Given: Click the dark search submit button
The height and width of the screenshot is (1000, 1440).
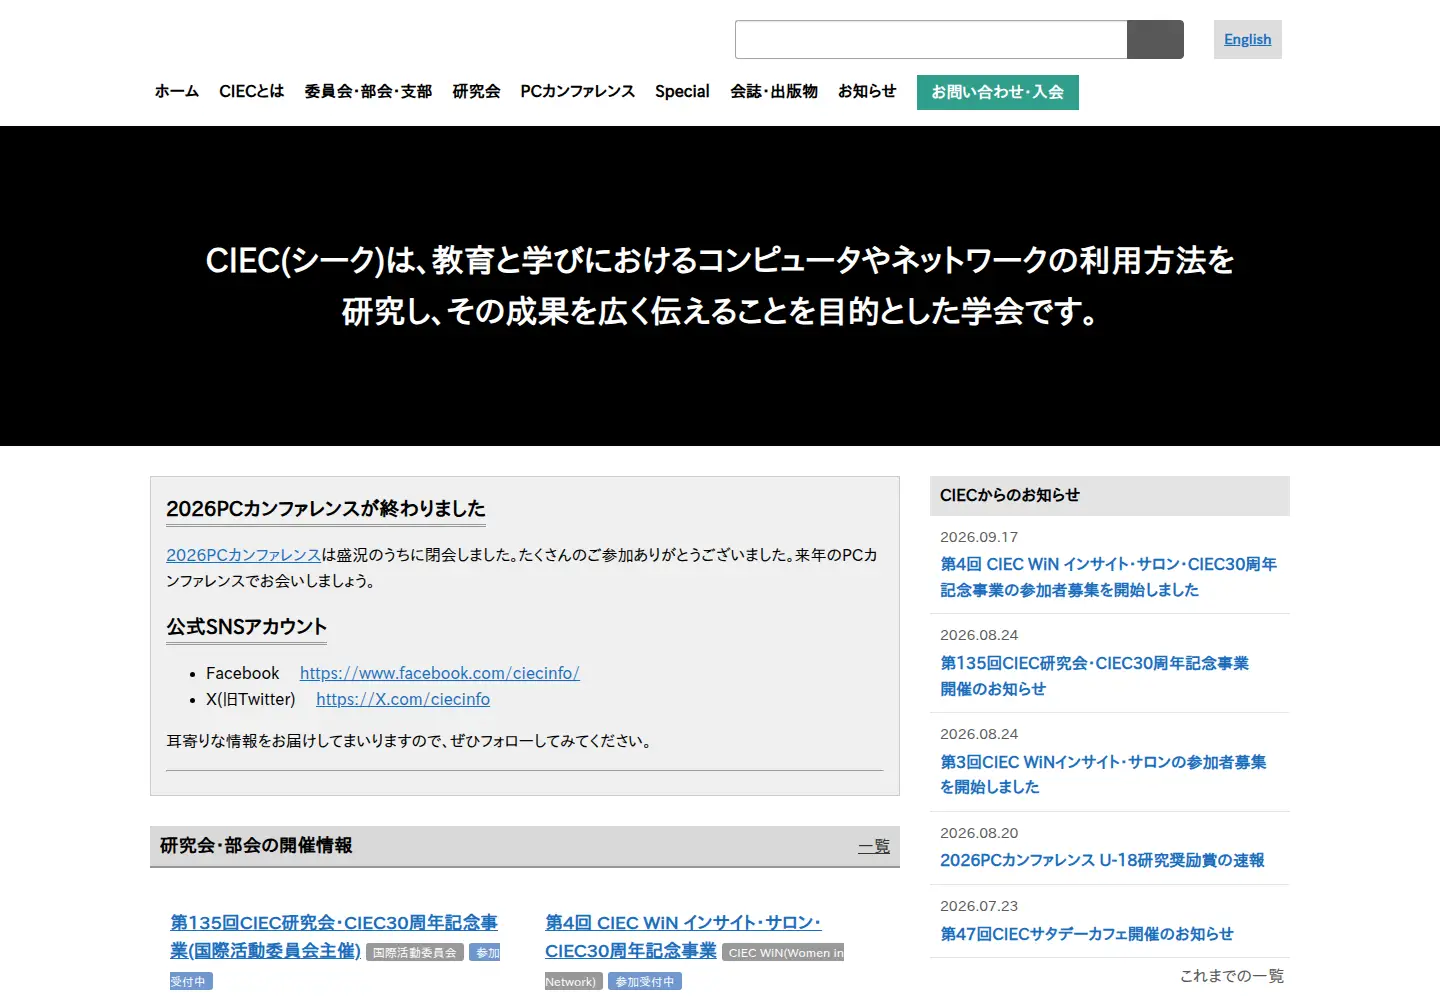Looking at the screenshot, I should (1155, 40).
